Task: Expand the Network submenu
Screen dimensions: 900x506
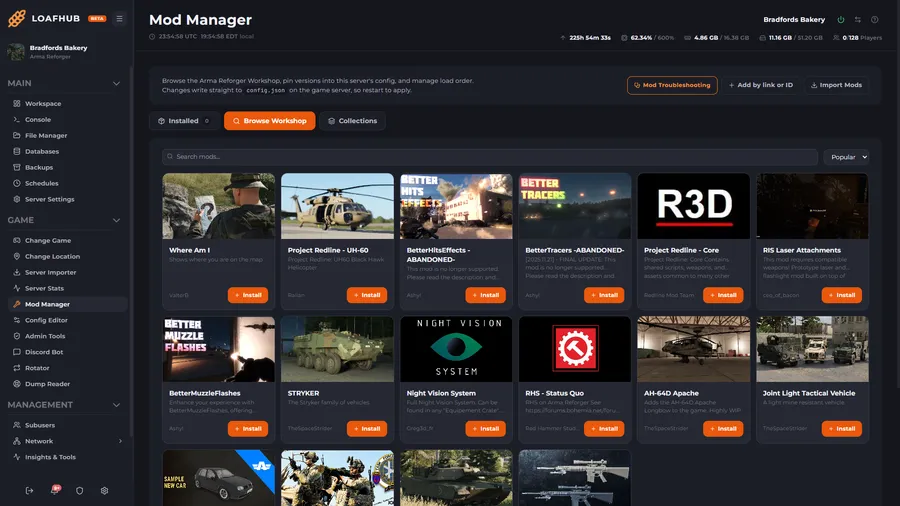Action: coord(120,441)
